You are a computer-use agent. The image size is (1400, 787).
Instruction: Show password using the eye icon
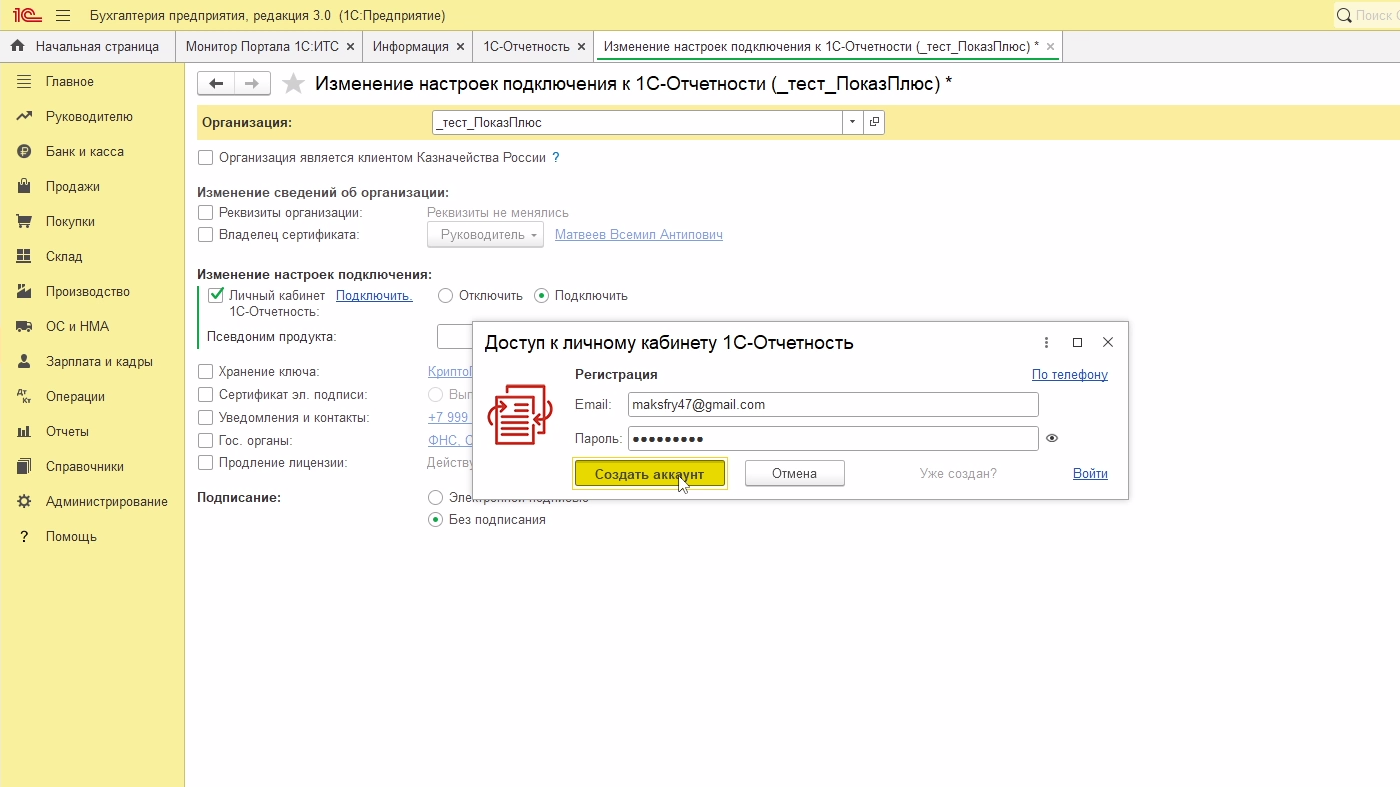point(1052,438)
